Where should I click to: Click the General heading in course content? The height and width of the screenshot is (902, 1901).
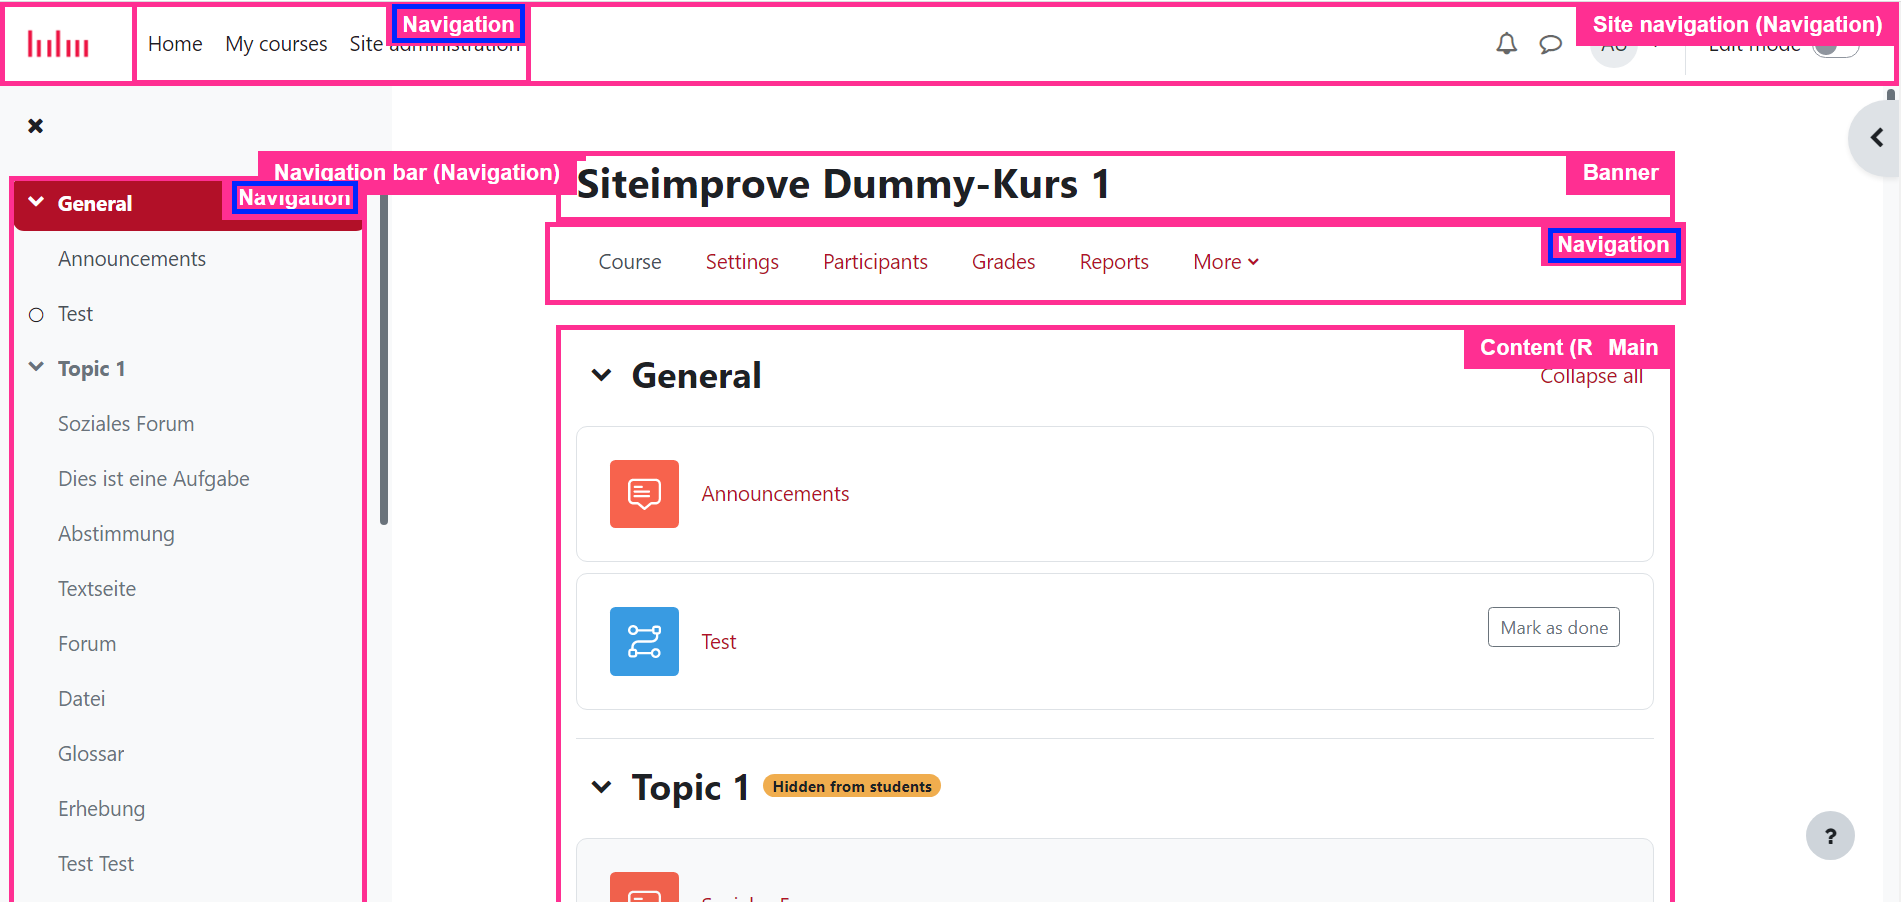(696, 376)
